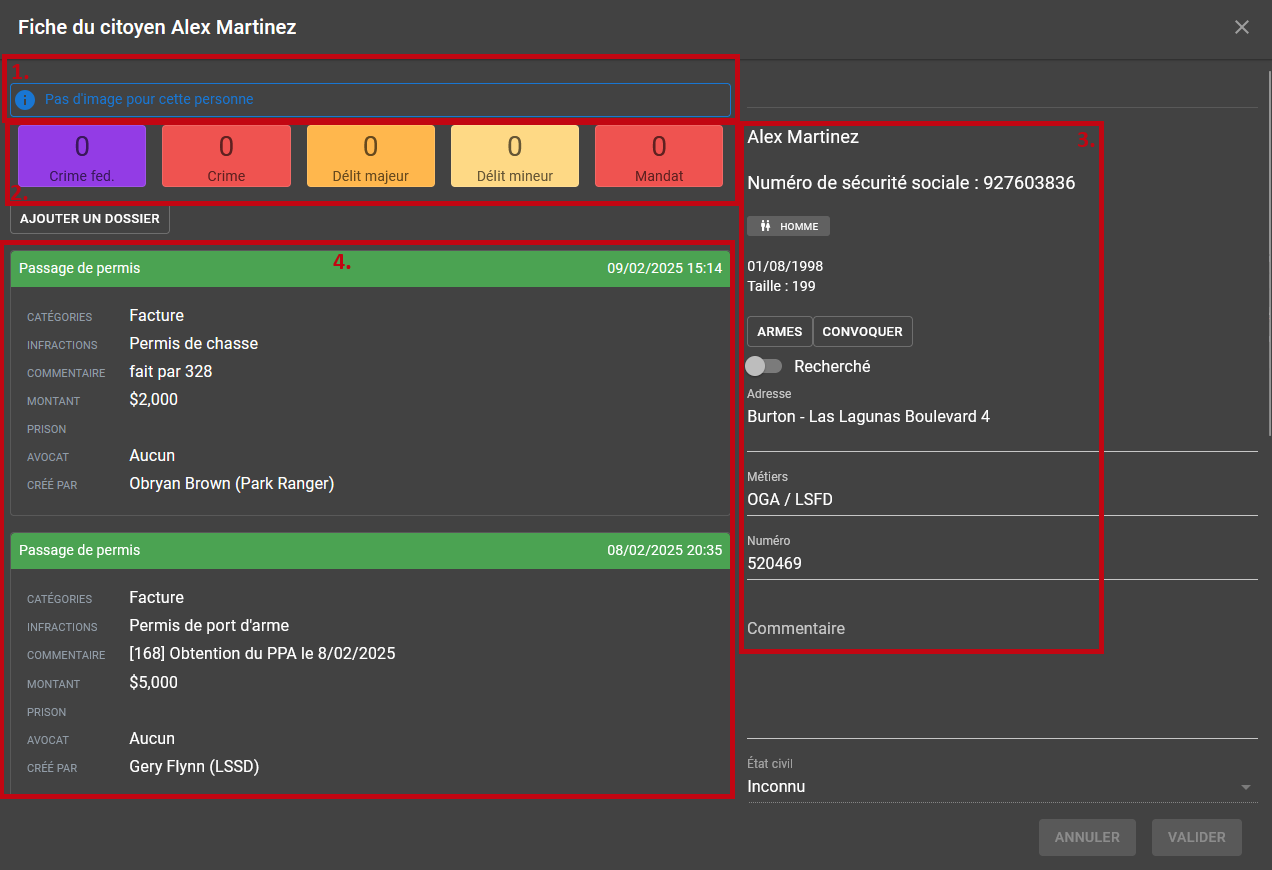Open the red Crime counter tile
The width and height of the screenshot is (1272, 870).
pos(226,156)
